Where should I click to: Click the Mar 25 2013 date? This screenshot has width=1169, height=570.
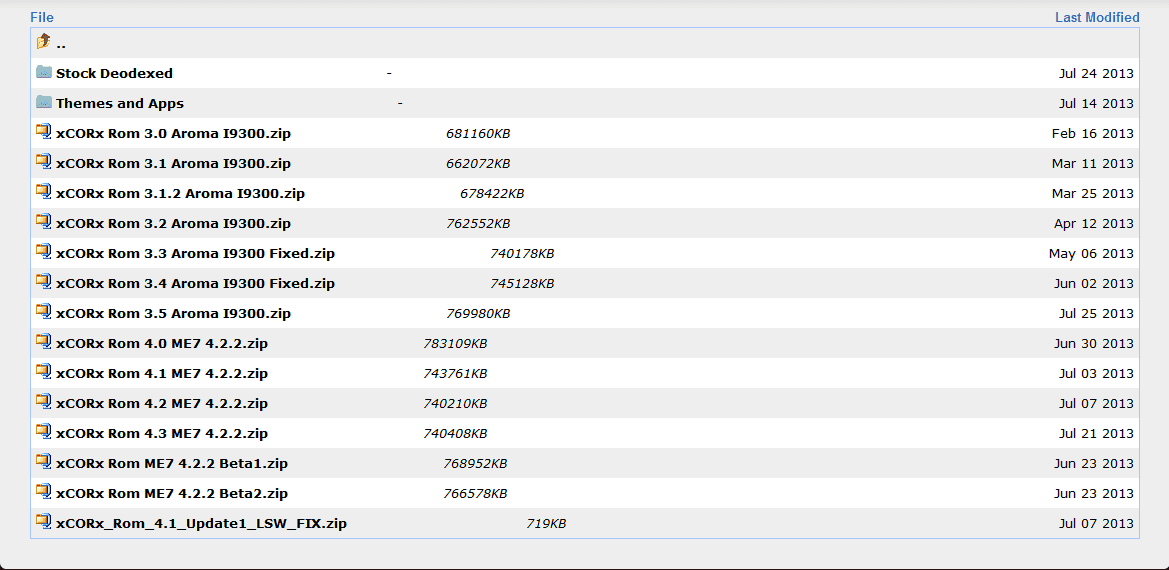[1092, 193]
